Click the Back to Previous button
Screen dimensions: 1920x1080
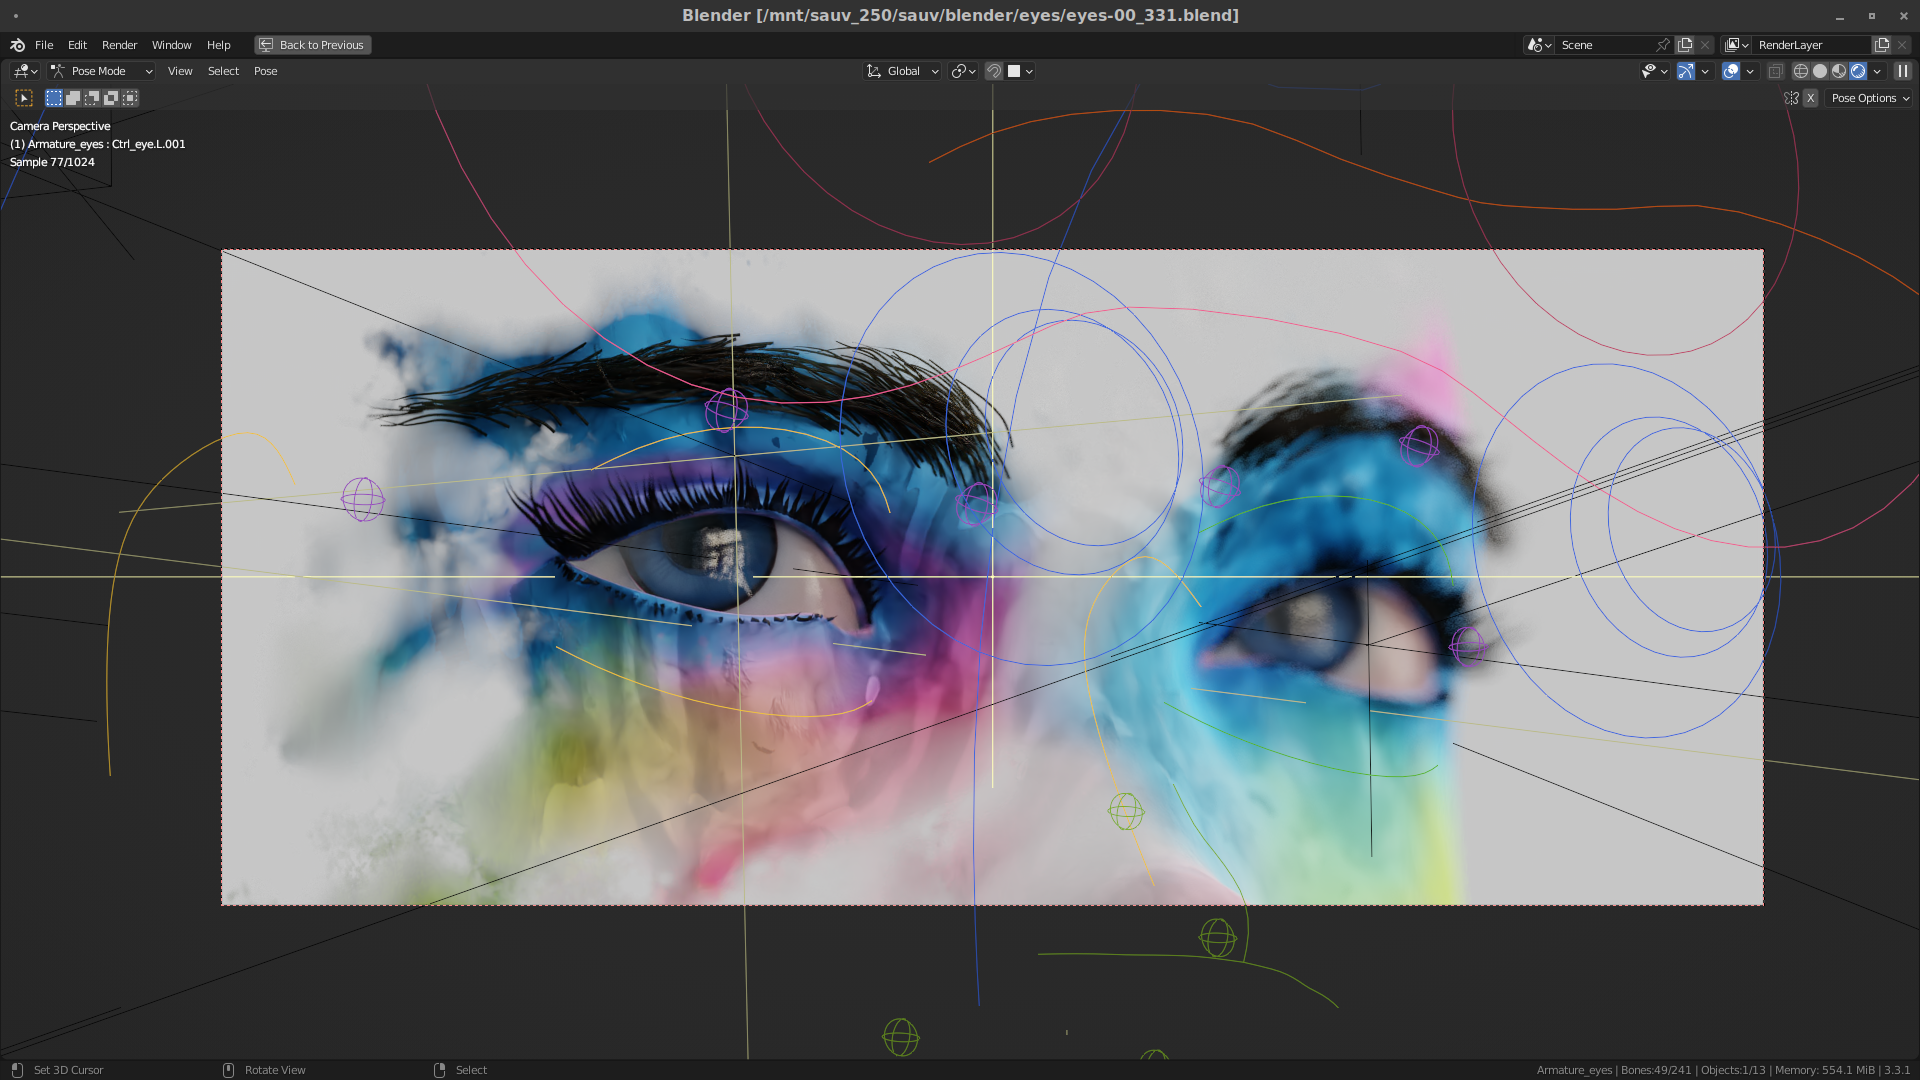pos(312,45)
